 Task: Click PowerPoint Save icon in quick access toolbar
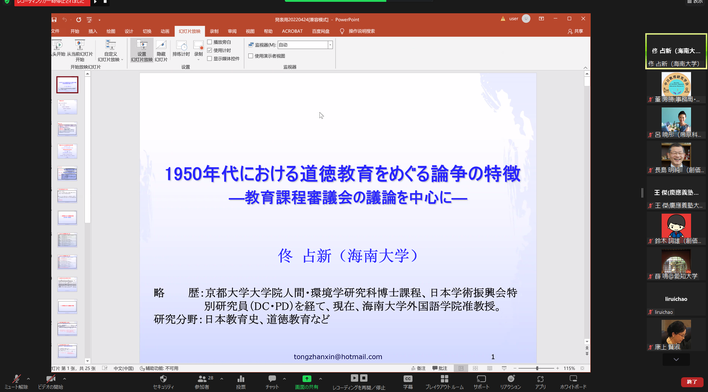(54, 19)
